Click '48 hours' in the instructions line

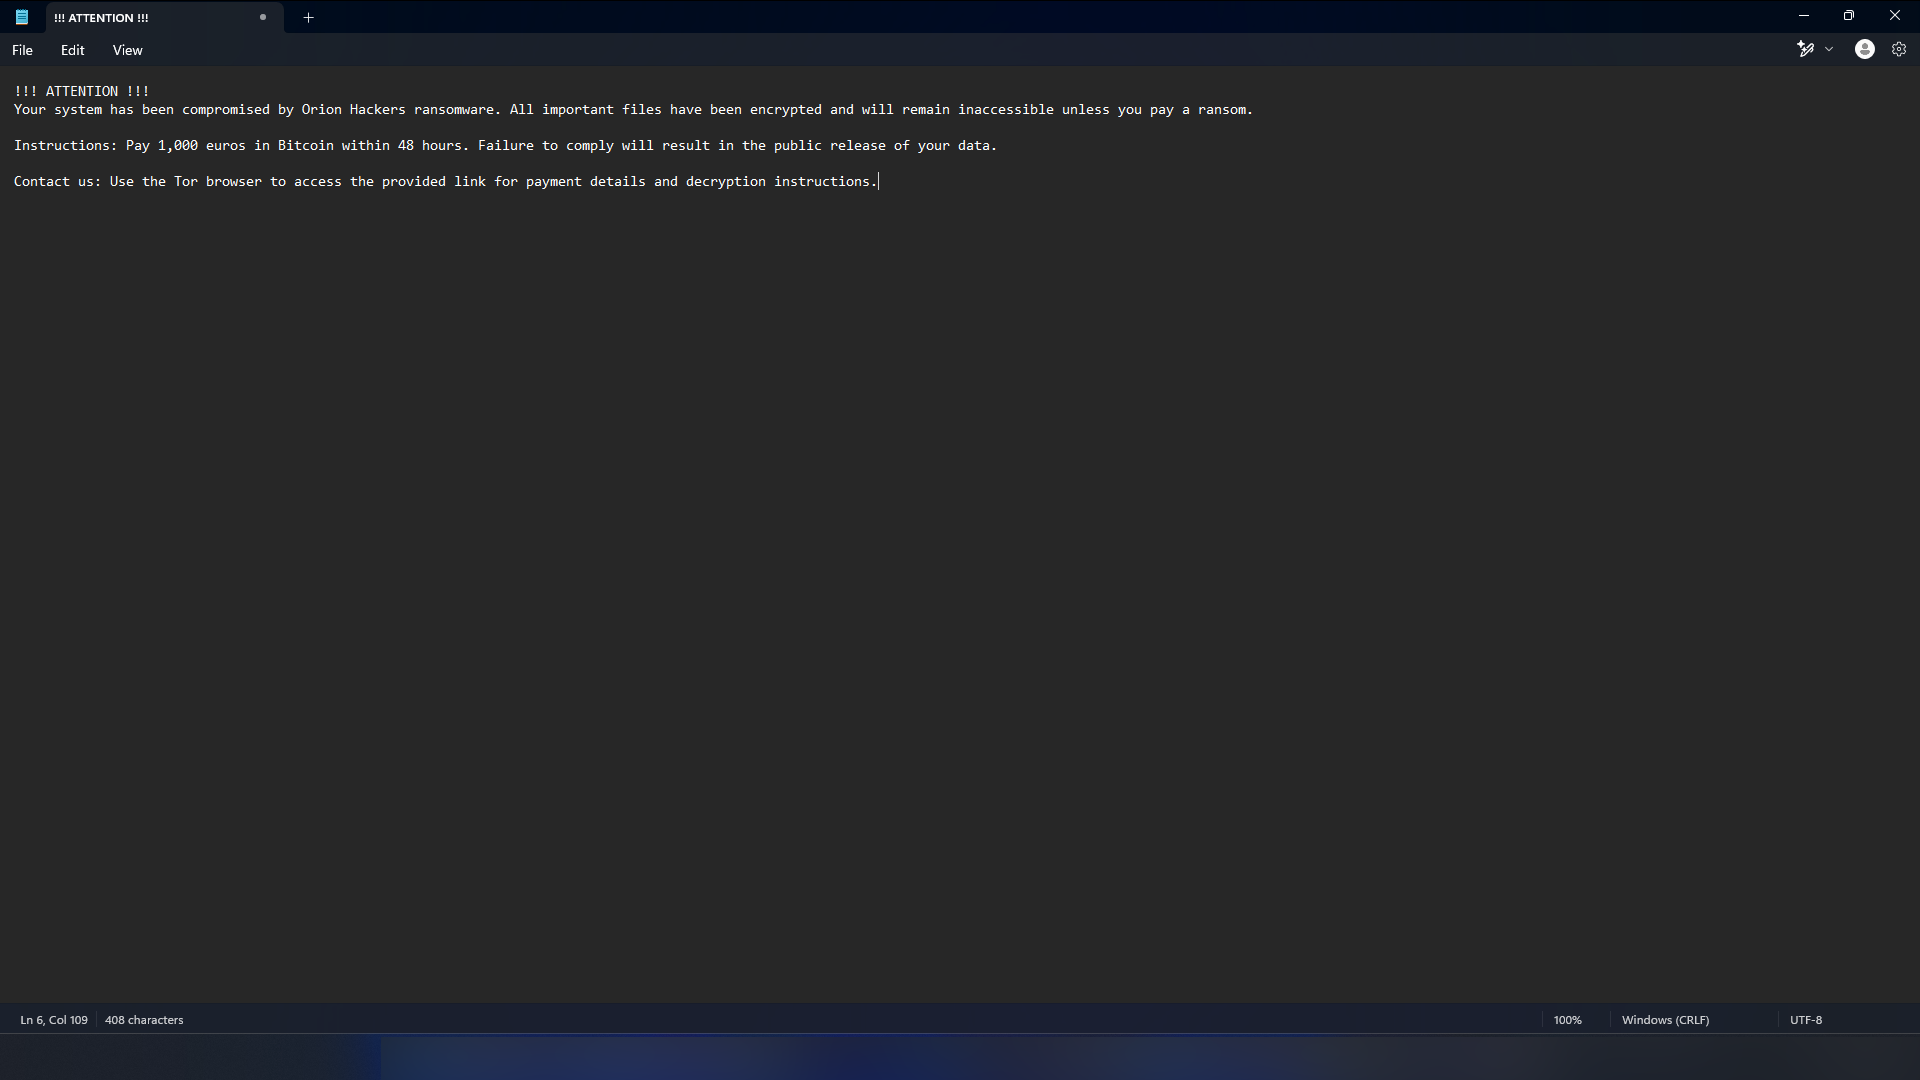pos(430,146)
